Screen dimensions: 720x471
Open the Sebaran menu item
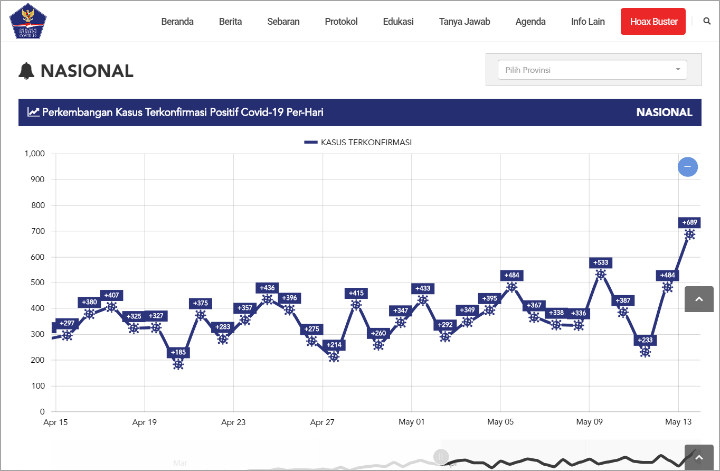coord(283,22)
